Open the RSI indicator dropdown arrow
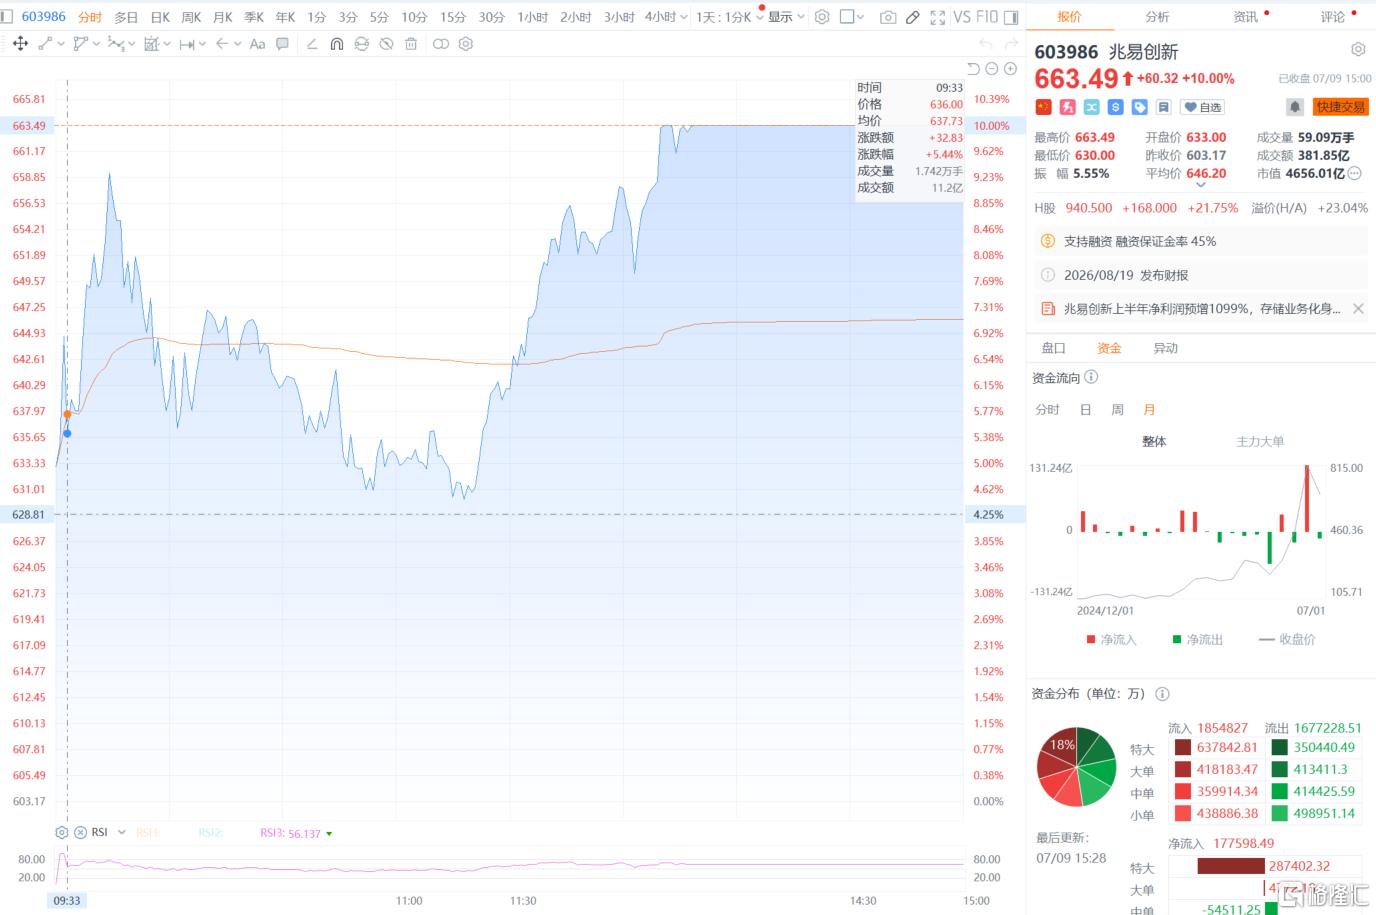Viewport: 1376px width, 915px height. tap(121, 832)
